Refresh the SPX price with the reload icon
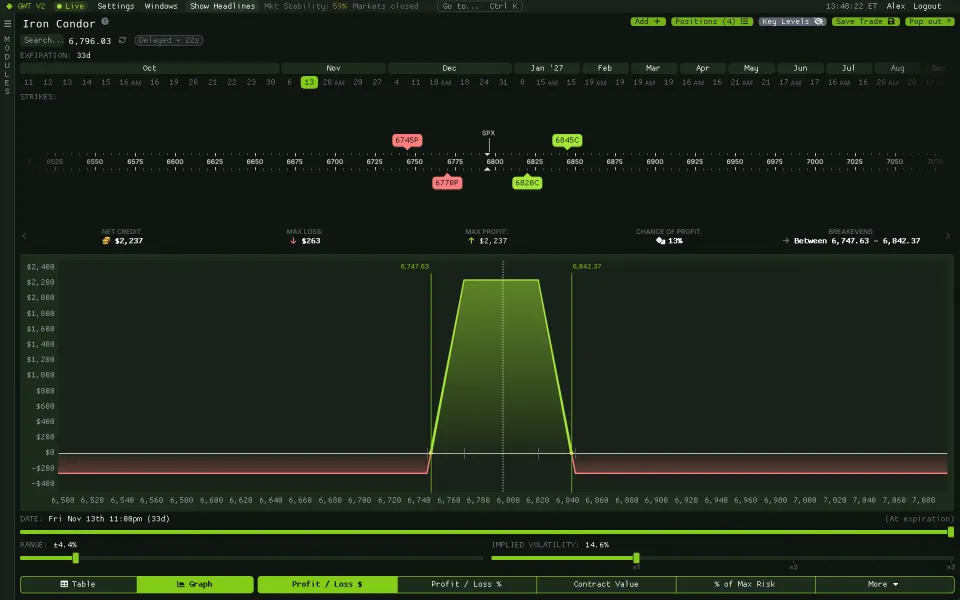960x600 pixels. click(122, 40)
